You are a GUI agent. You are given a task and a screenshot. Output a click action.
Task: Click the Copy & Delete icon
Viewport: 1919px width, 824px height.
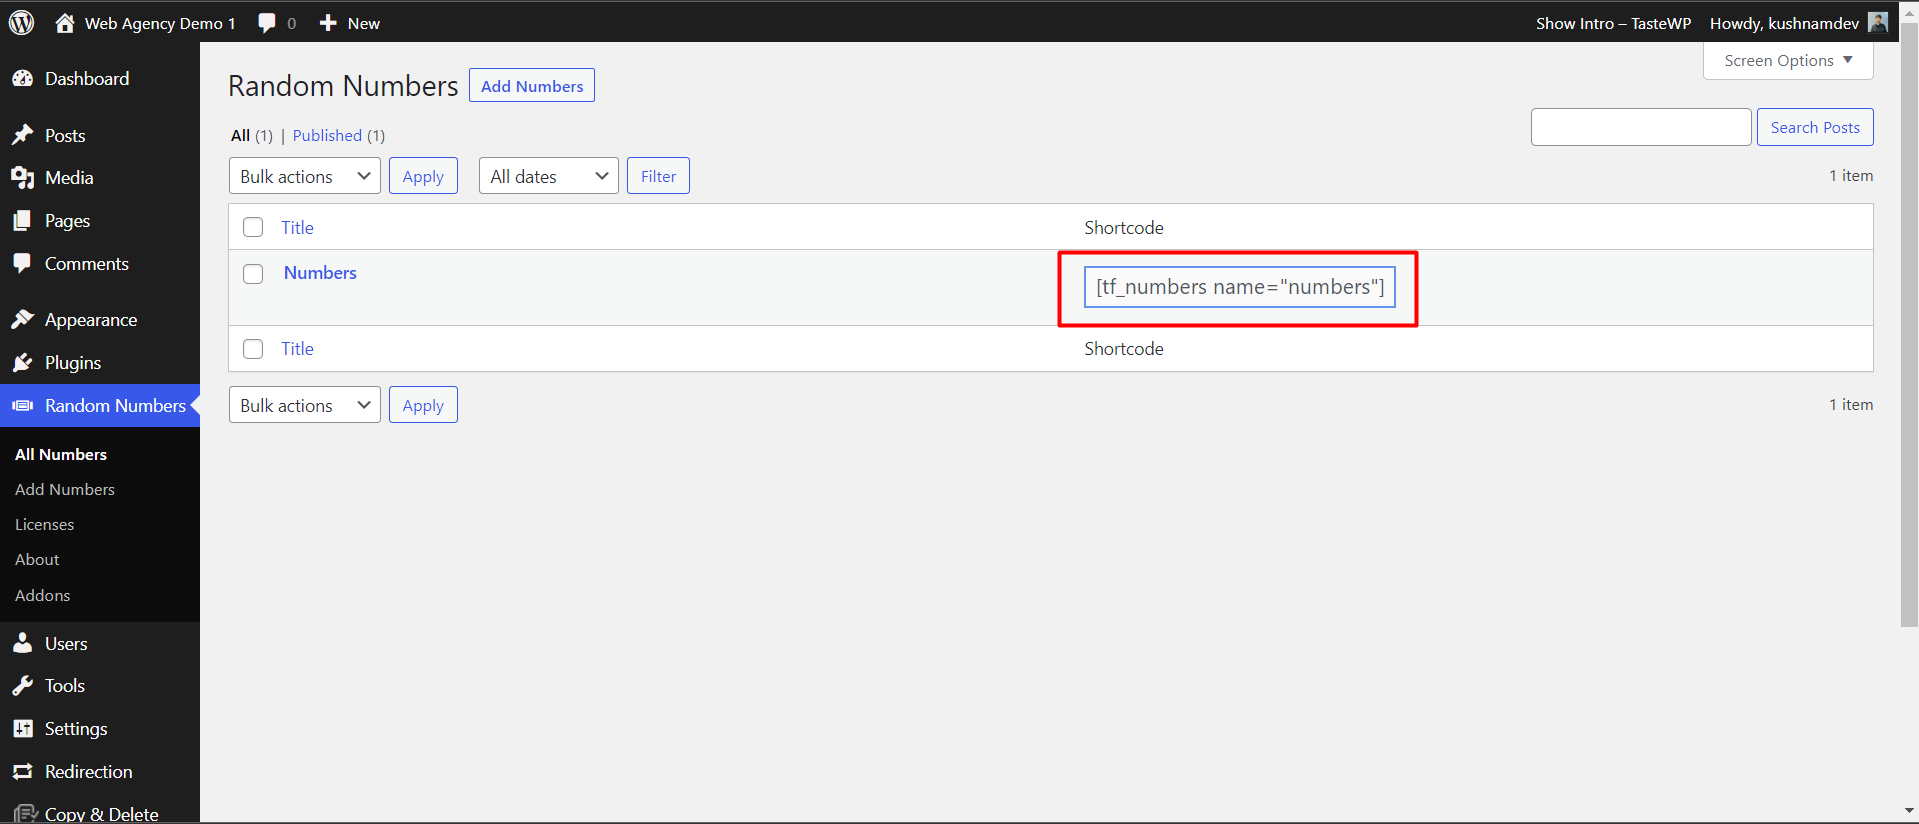[26, 814]
